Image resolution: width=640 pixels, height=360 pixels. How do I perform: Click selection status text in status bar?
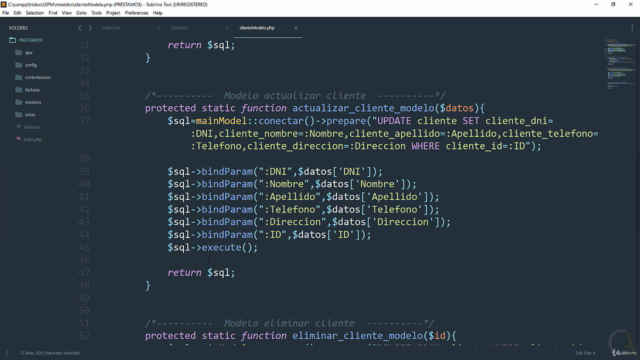(49, 353)
